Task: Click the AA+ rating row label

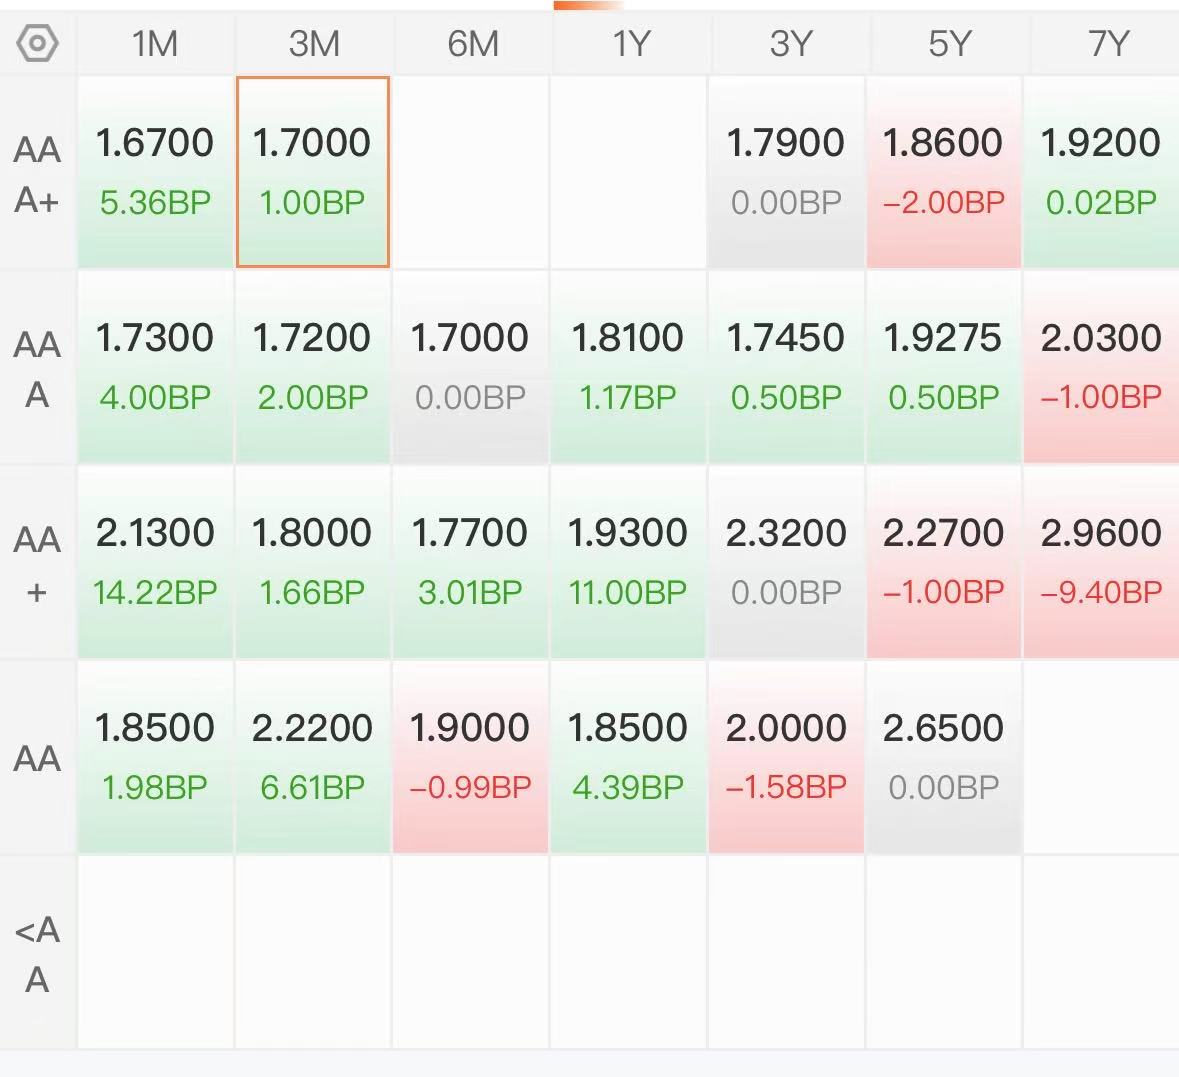Action: tap(37, 563)
